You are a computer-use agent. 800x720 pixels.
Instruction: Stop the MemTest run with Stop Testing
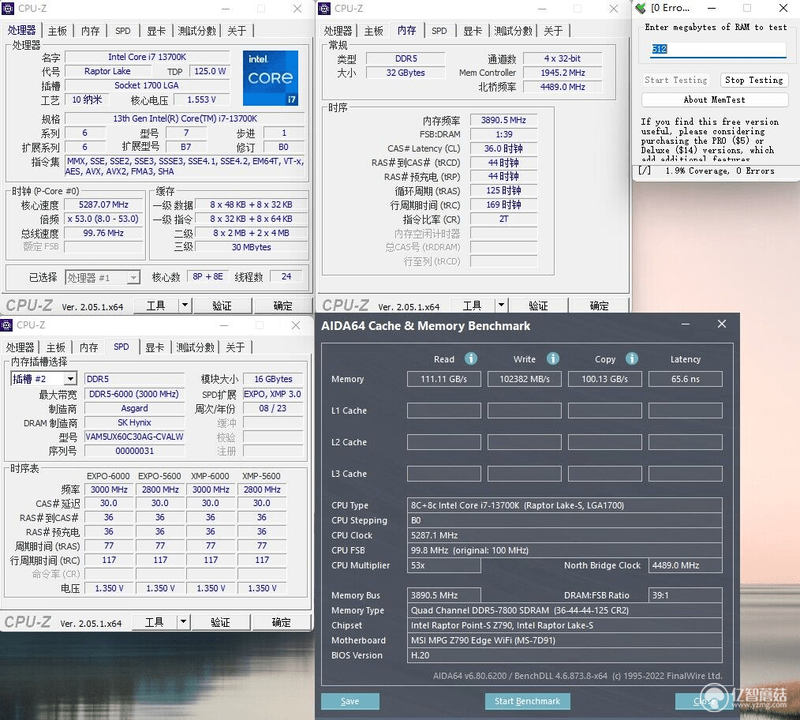754,80
